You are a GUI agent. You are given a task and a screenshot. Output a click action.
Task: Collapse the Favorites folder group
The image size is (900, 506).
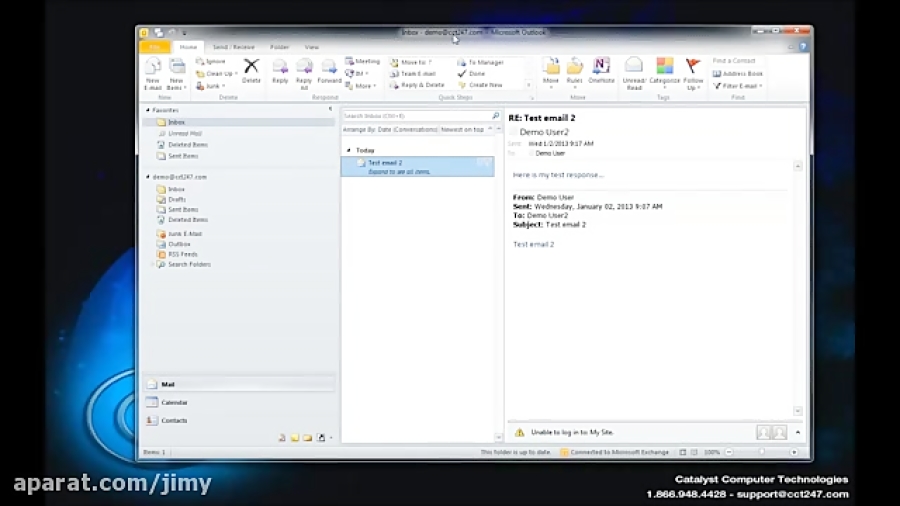point(148,110)
